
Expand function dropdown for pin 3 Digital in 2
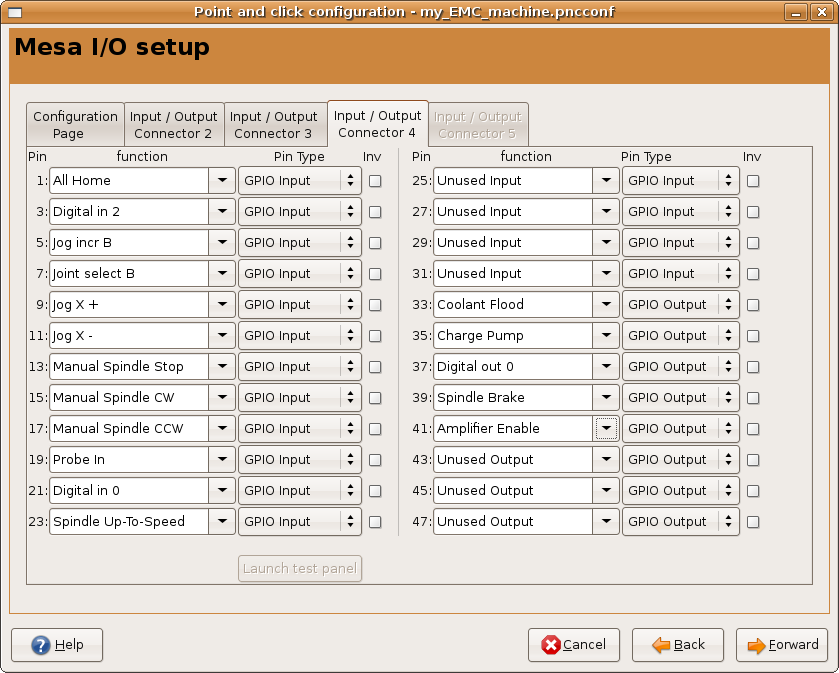click(222, 211)
